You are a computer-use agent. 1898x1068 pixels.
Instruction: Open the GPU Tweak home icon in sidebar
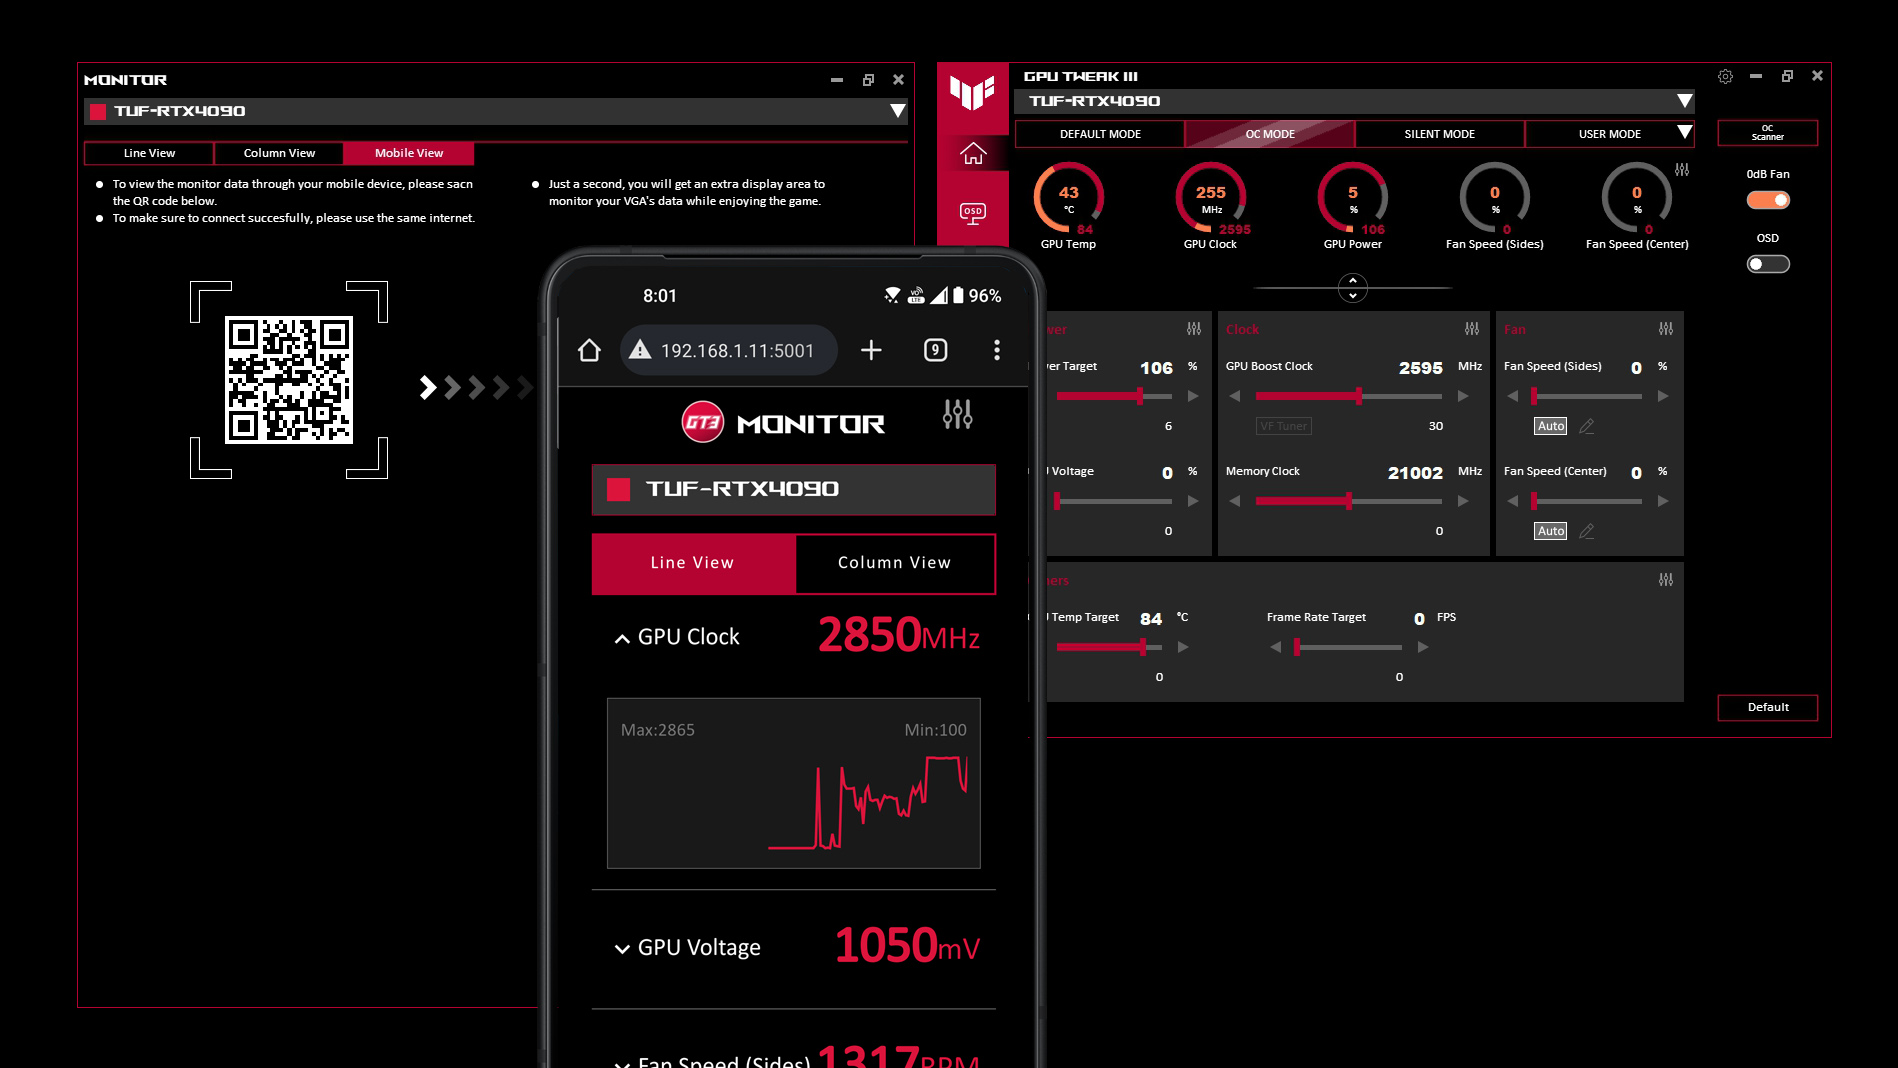973,154
